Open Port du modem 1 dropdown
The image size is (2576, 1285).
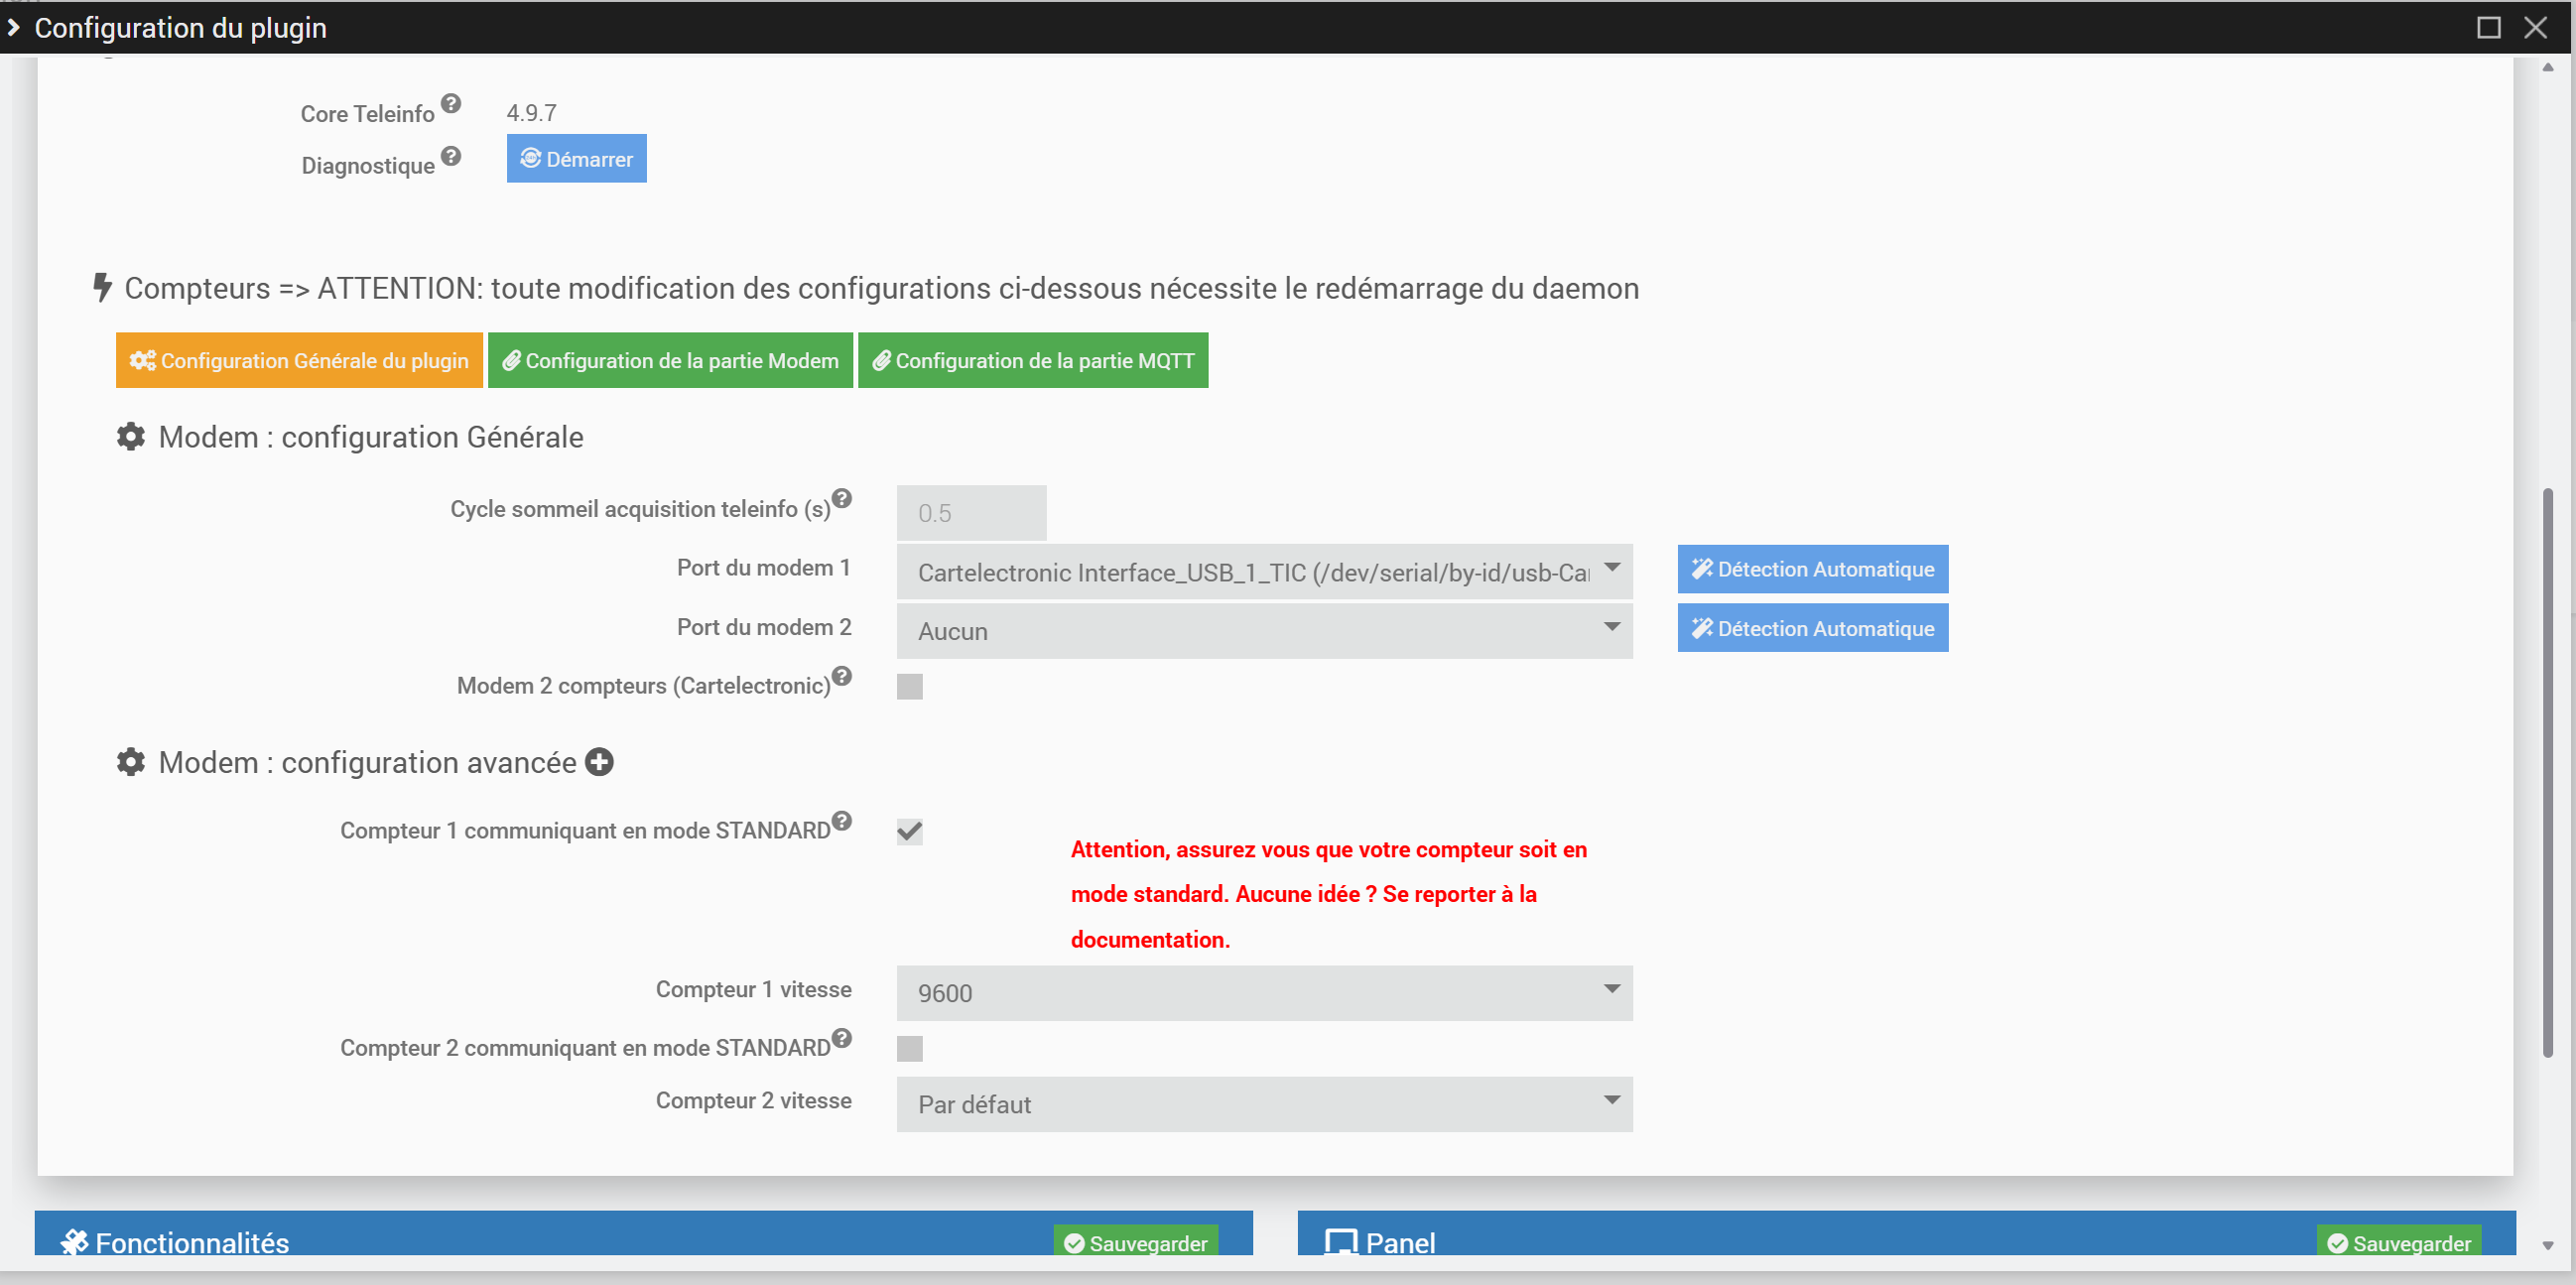(x=1264, y=572)
